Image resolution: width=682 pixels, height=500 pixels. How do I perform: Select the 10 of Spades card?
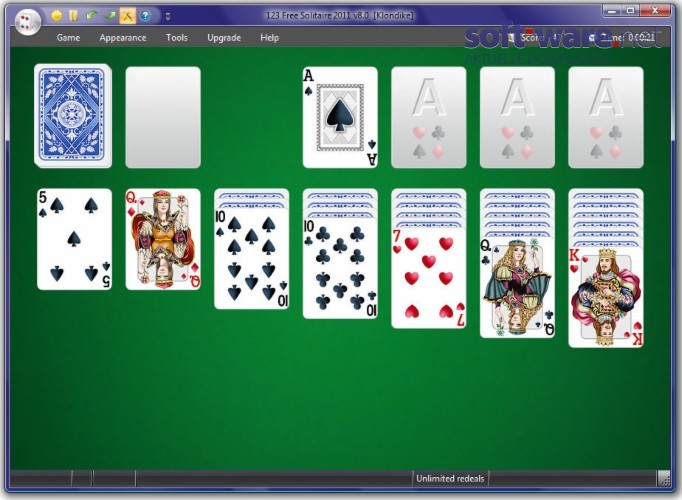(251, 259)
